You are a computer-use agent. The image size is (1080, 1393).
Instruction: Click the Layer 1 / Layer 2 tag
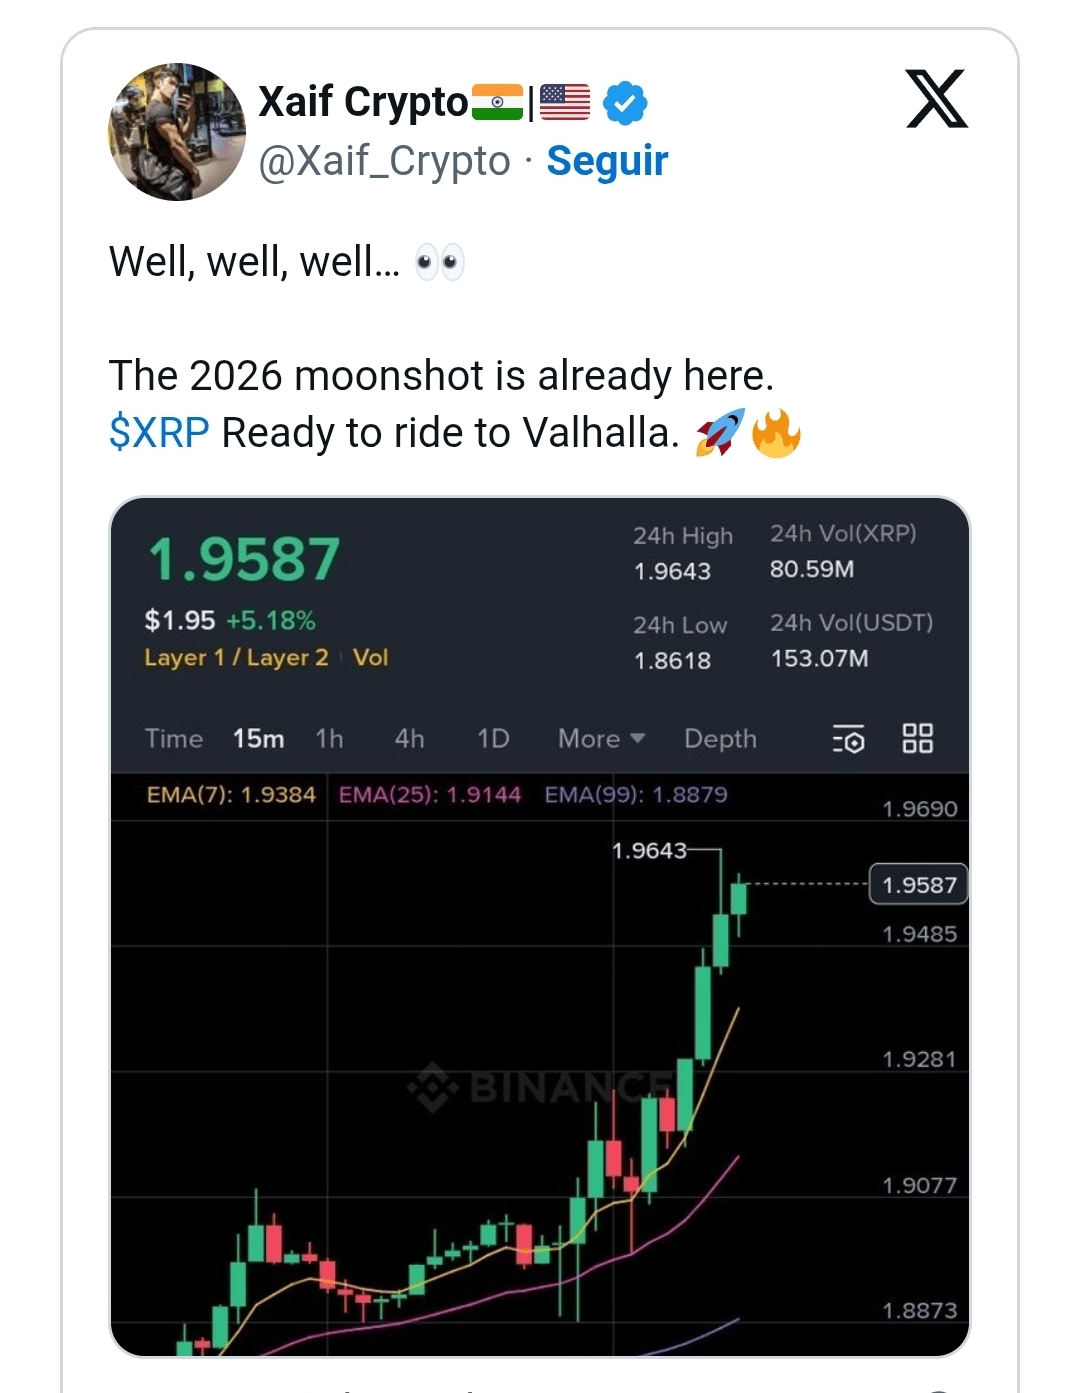tap(236, 658)
